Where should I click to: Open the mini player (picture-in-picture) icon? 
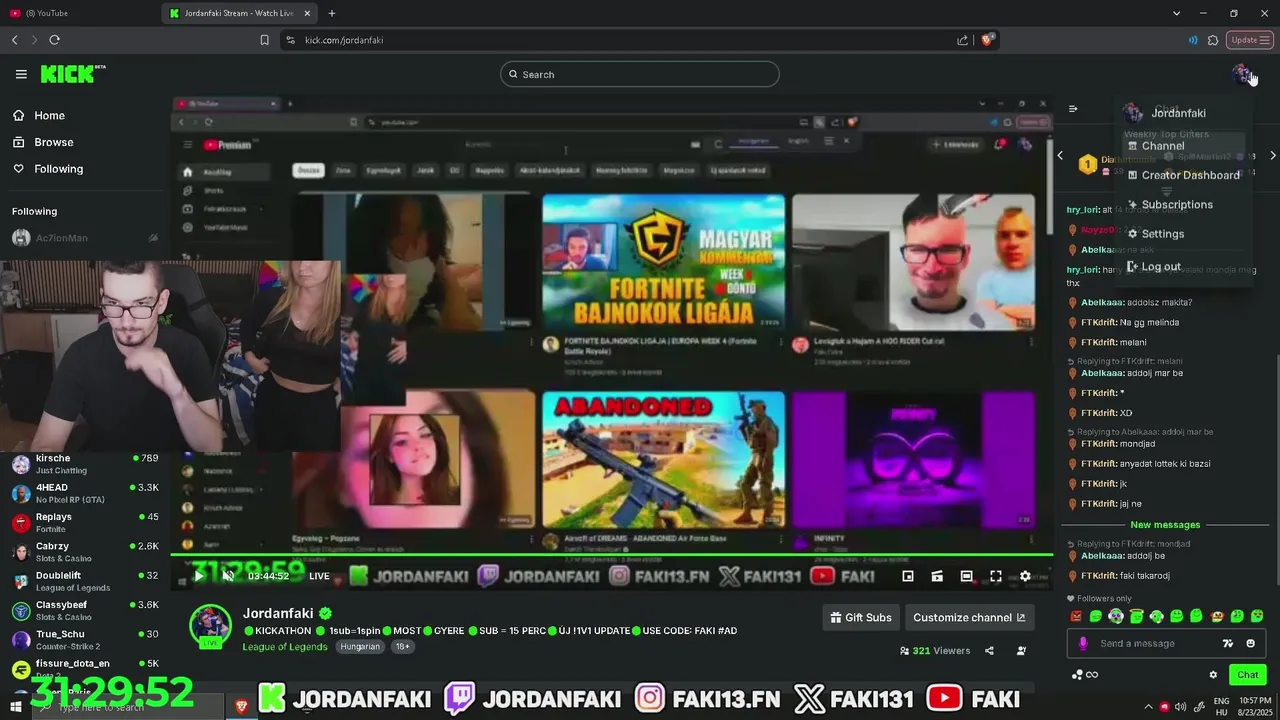pyautogui.click(x=908, y=576)
